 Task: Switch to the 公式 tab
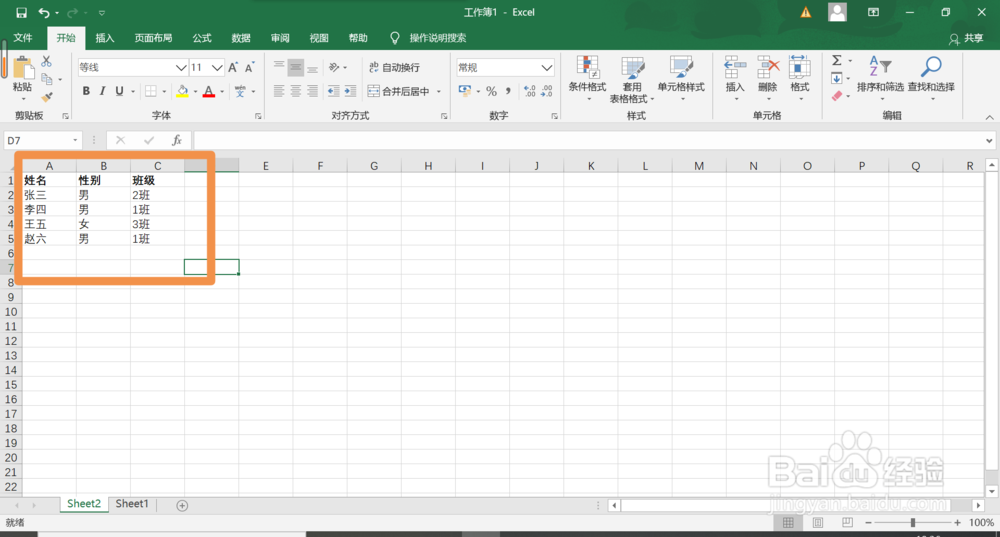point(202,38)
